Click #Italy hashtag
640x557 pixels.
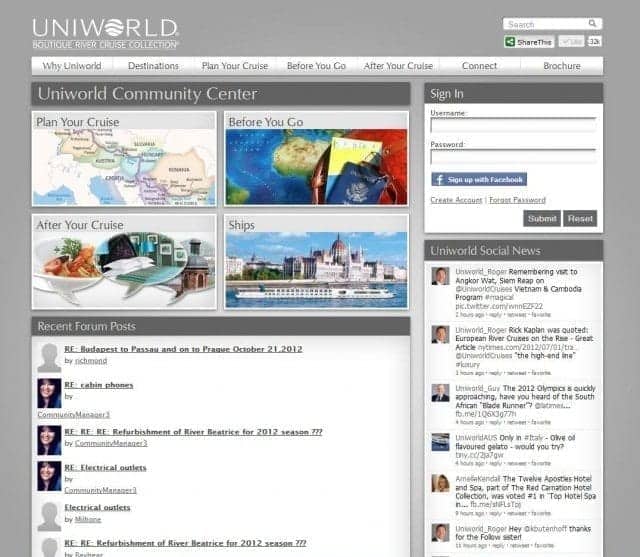(x=533, y=438)
